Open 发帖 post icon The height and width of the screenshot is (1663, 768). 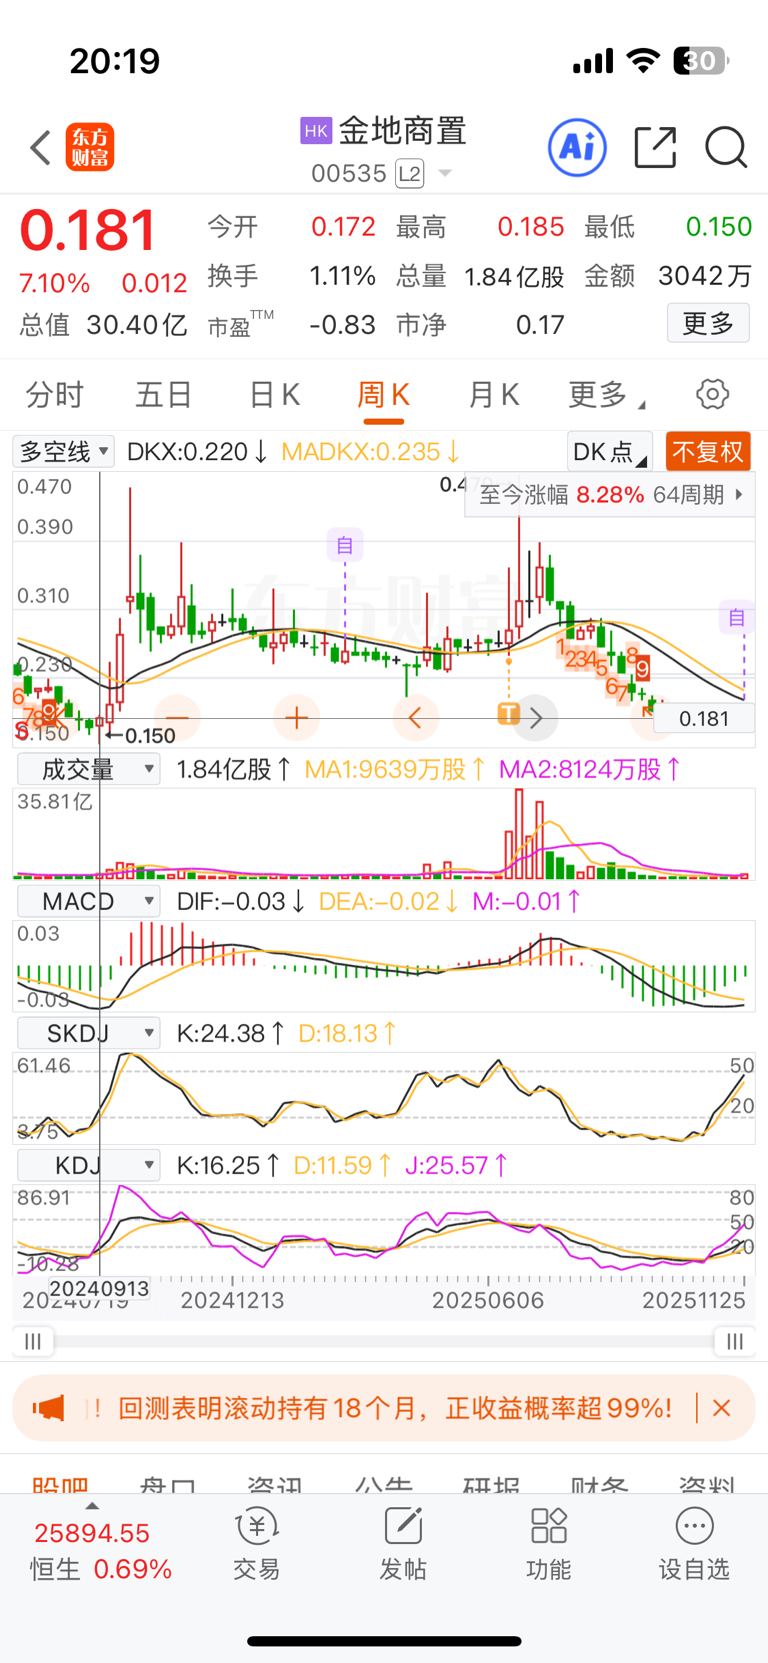pos(403,1545)
